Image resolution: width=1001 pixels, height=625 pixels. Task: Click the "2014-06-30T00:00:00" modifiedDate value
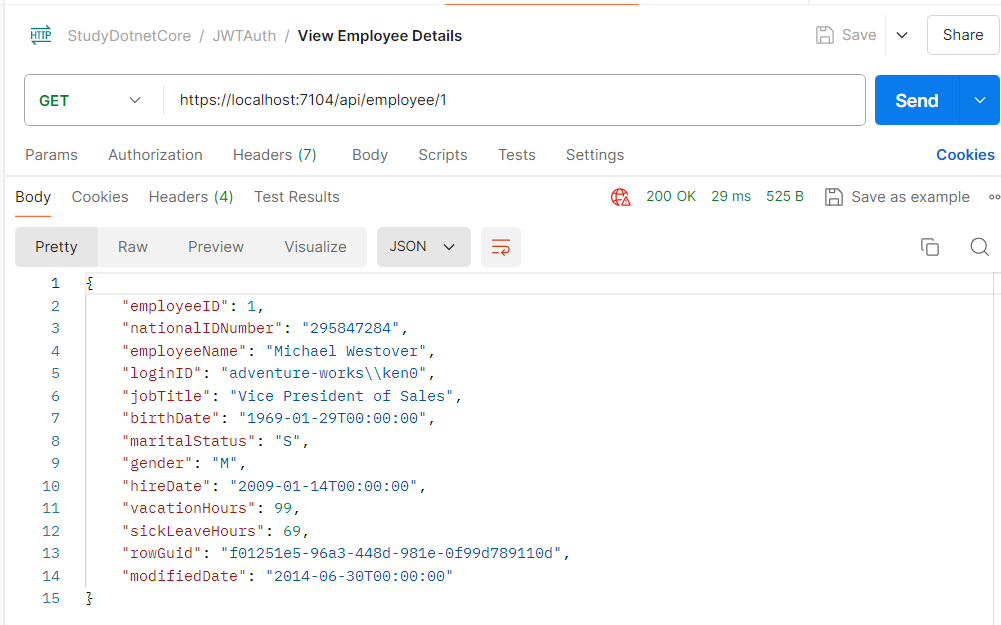click(x=359, y=576)
